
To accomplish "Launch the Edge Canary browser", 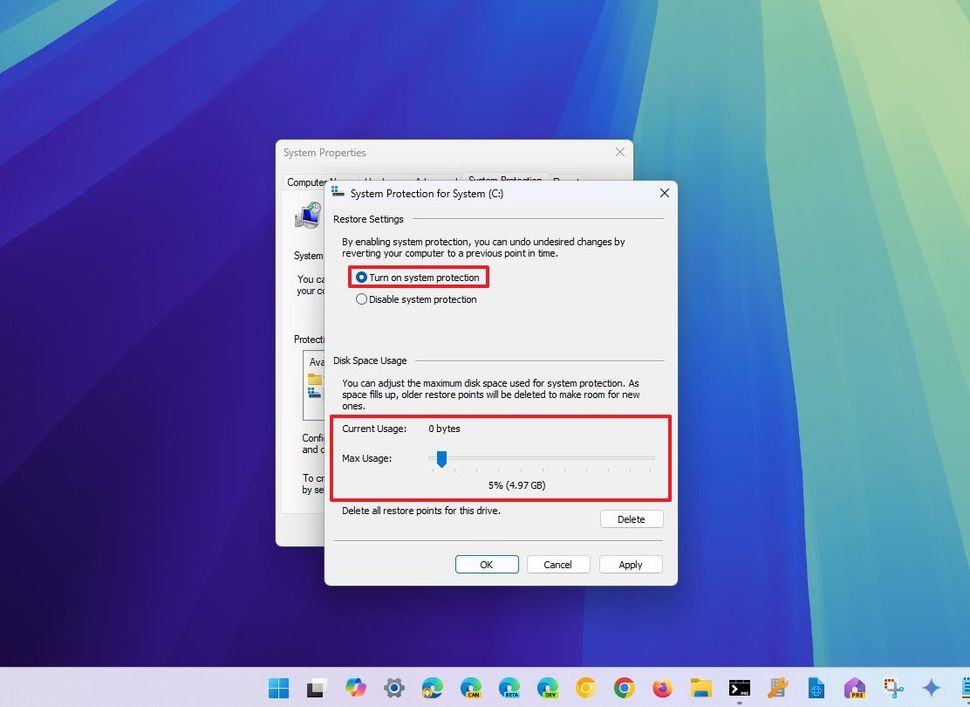I will 471,688.
